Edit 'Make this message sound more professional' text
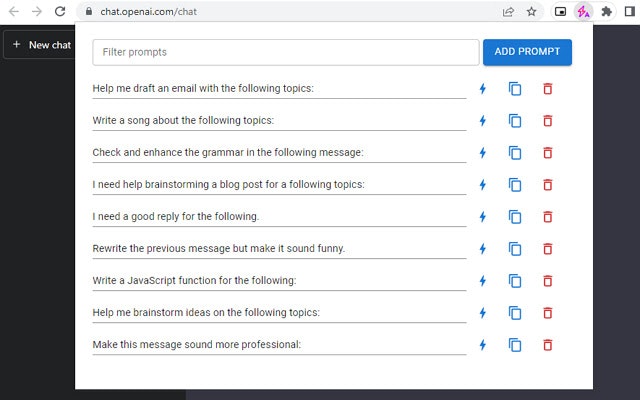Image resolution: width=640 pixels, height=400 pixels. 279,345
